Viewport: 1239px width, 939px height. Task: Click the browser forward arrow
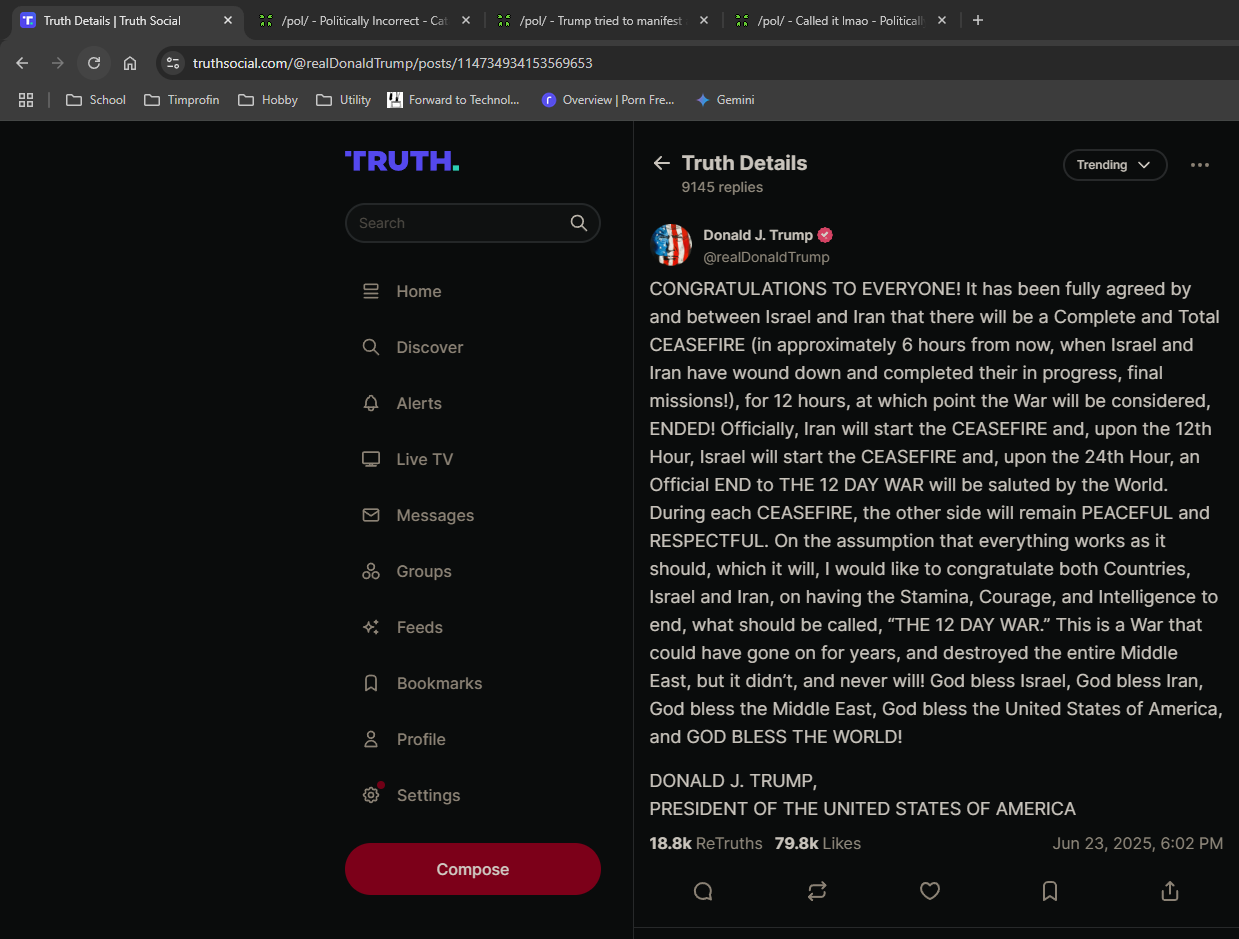pyautogui.click(x=58, y=63)
